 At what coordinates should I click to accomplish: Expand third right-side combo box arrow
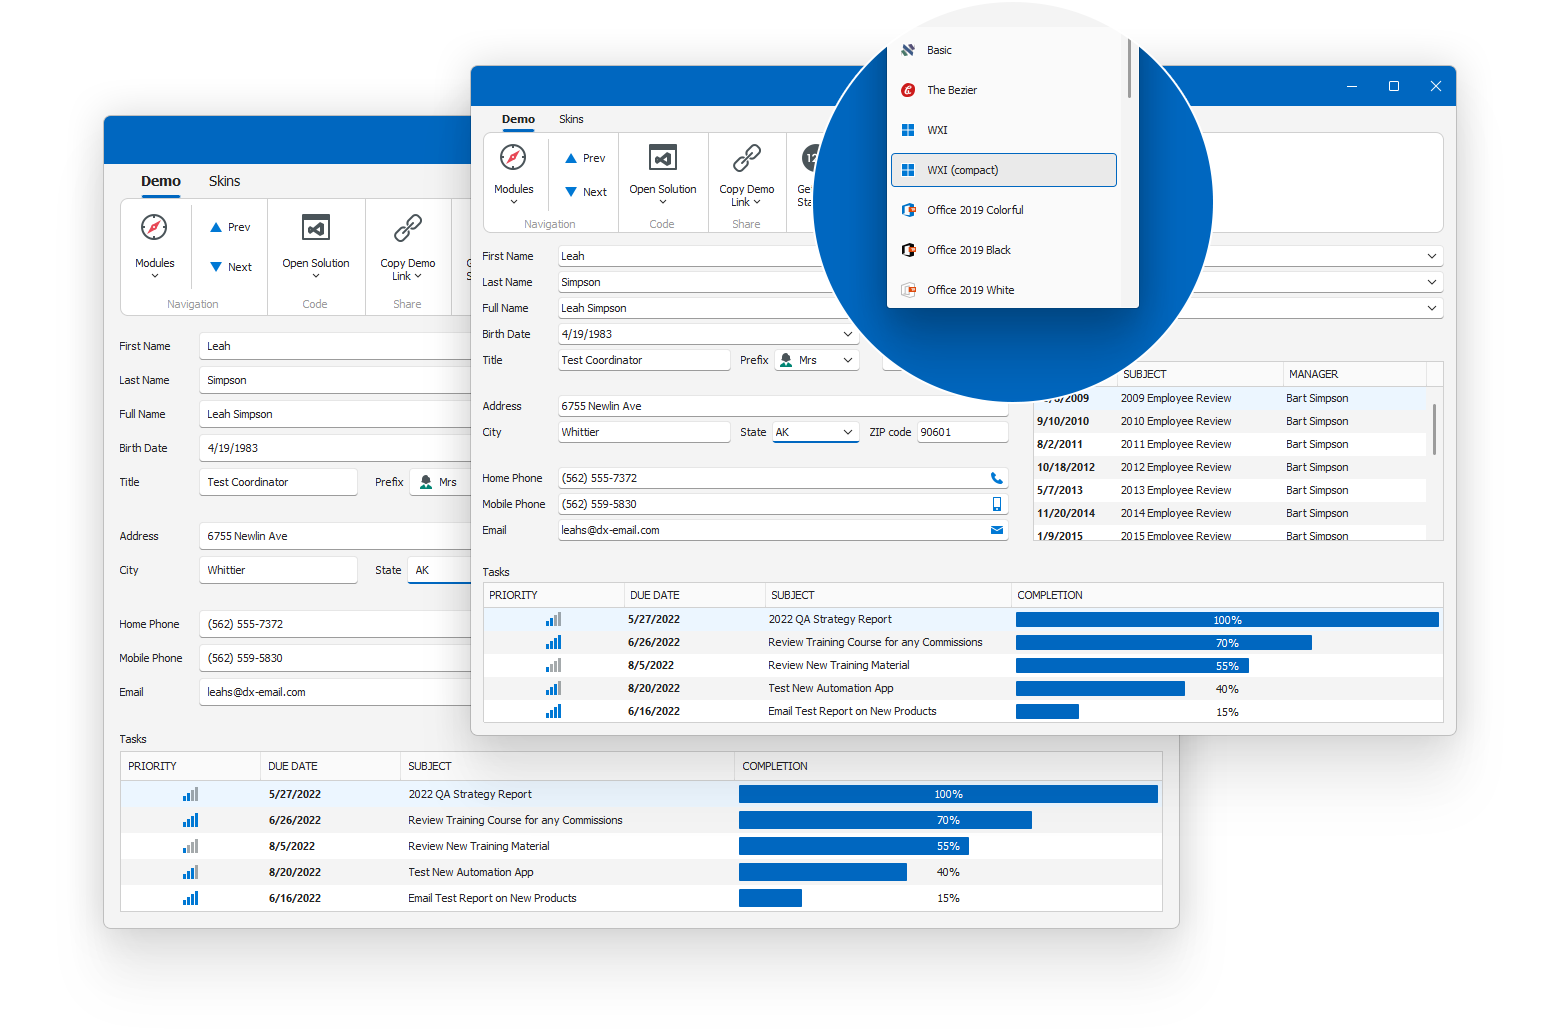1432,308
